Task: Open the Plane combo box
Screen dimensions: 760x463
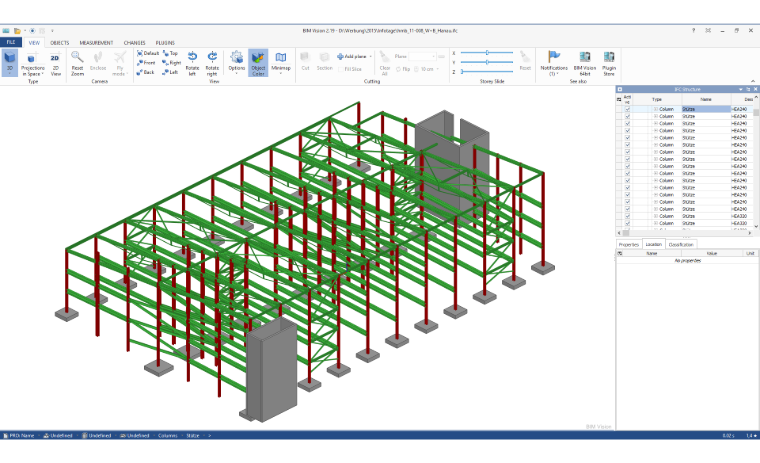Action: (x=422, y=56)
